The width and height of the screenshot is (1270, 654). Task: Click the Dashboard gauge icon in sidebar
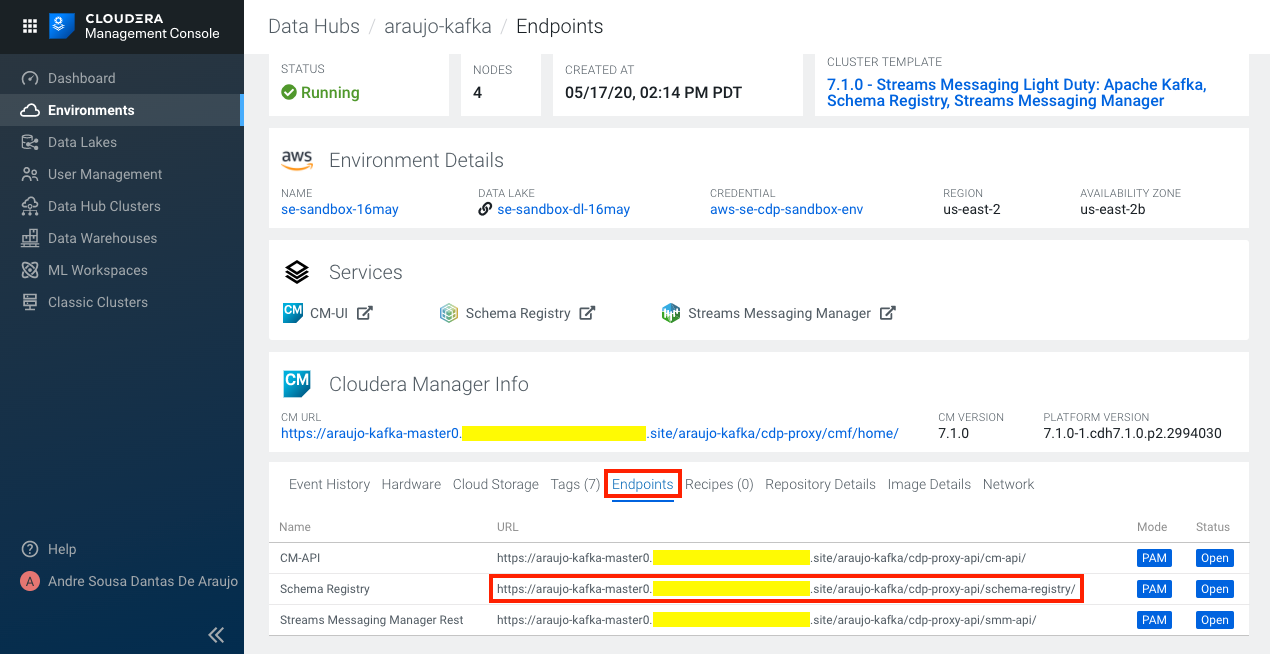(30, 78)
